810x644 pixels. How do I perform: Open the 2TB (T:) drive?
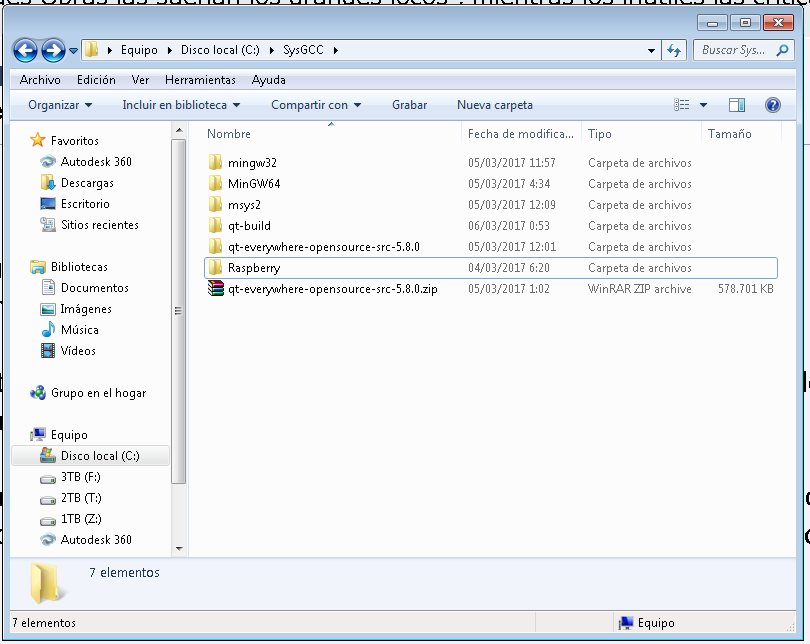[x=81, y=498]
